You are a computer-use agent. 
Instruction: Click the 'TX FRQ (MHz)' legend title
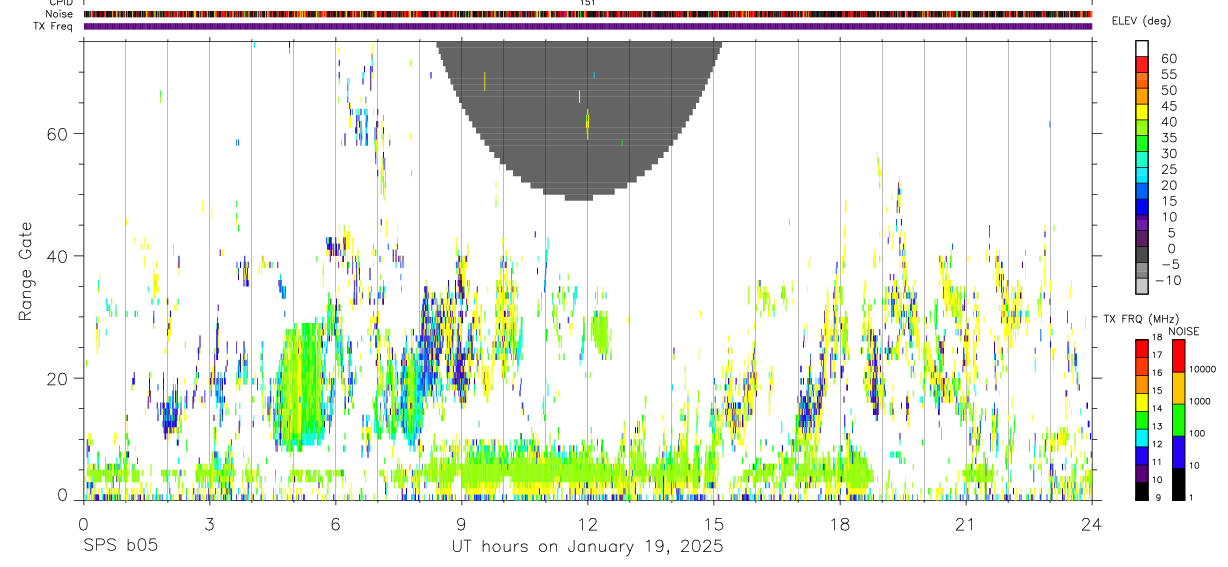(x=1141, y=318)
